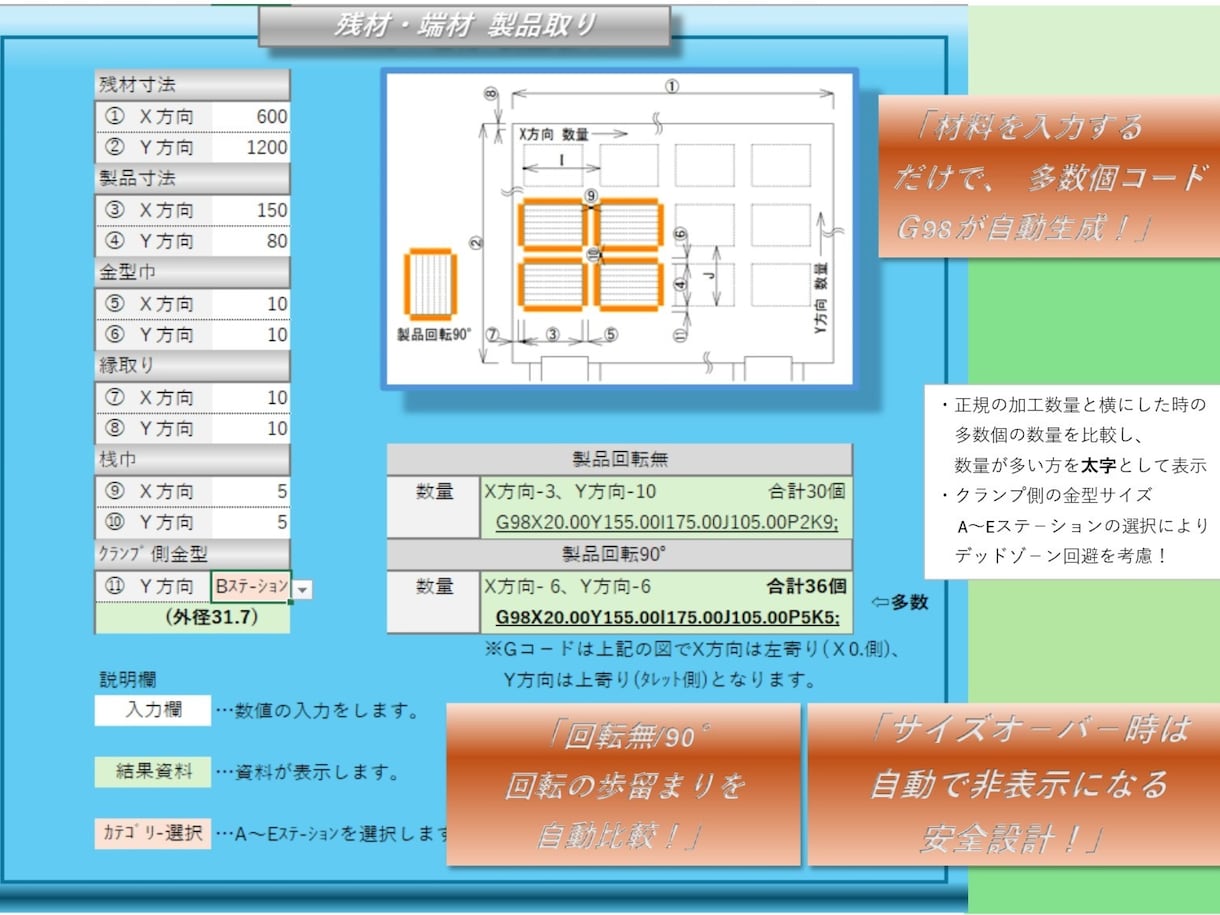Click the G98が自動生成 orange callout
The width and height of the screenshot is (1220, 915).
1049,176
